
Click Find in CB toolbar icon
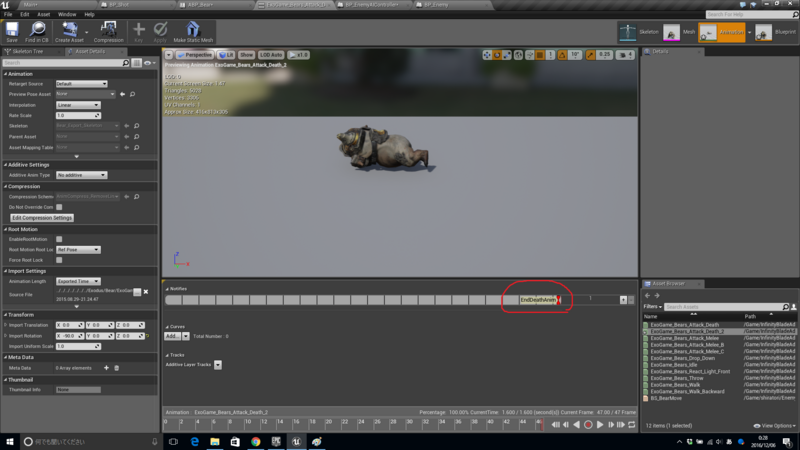point(37,32)
